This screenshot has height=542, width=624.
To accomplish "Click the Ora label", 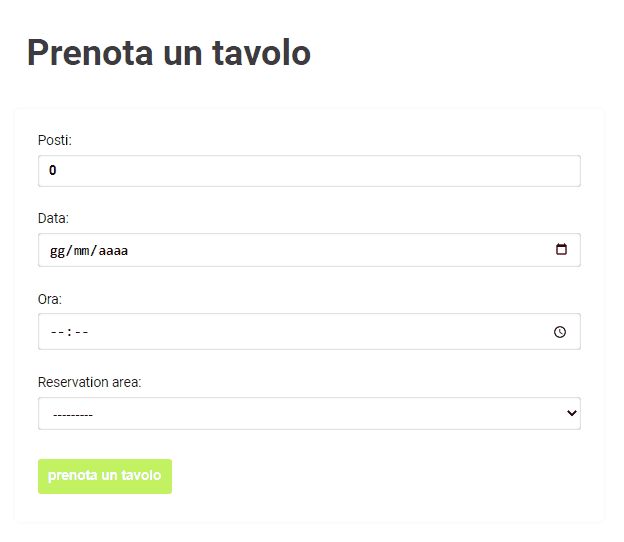I will tap(50, 299).
